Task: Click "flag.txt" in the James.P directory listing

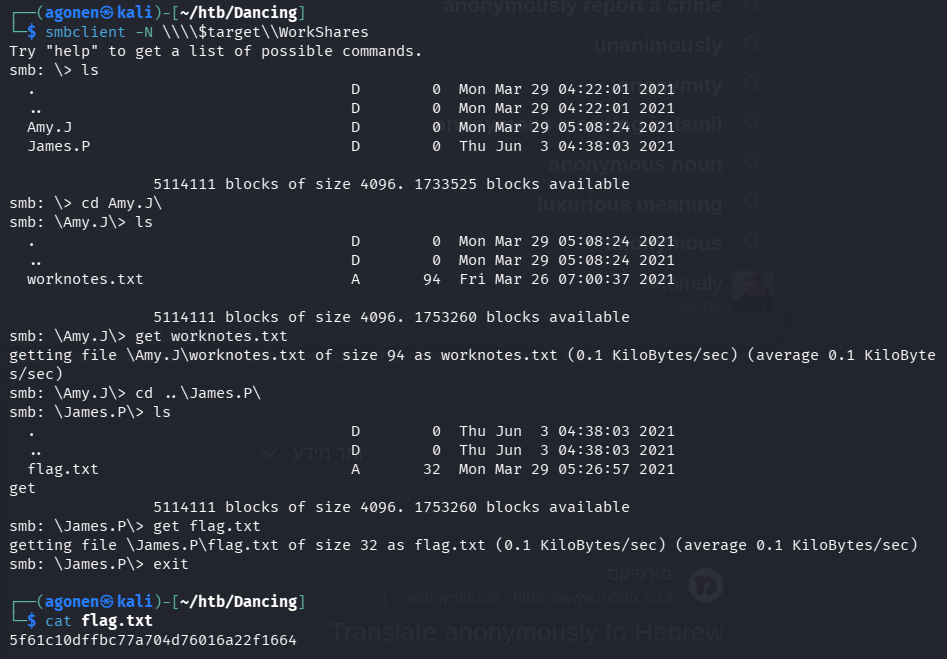Action: [63, 469]
